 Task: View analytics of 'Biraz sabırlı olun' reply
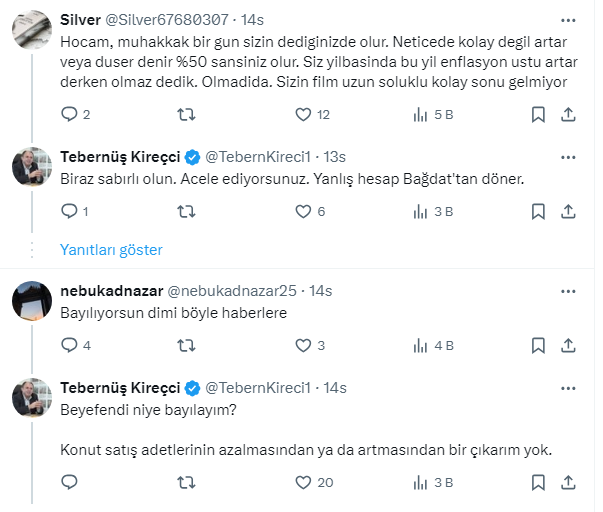point(422,211)
